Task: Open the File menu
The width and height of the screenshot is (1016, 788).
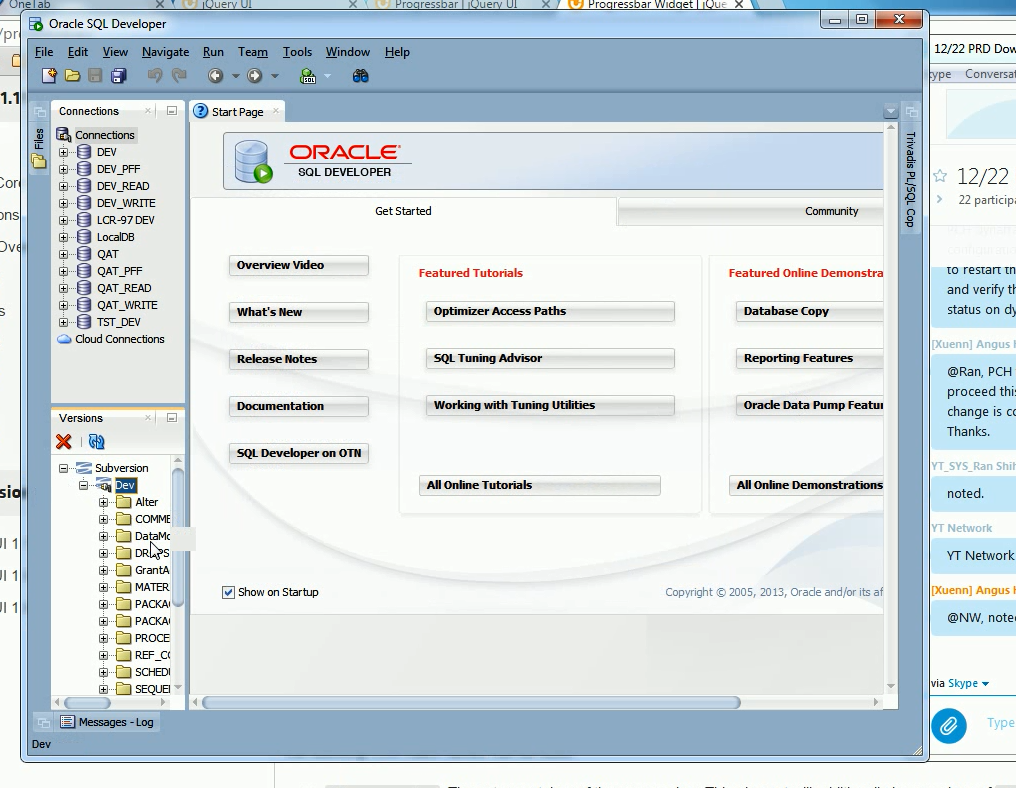Action: [x=44, y=52]
